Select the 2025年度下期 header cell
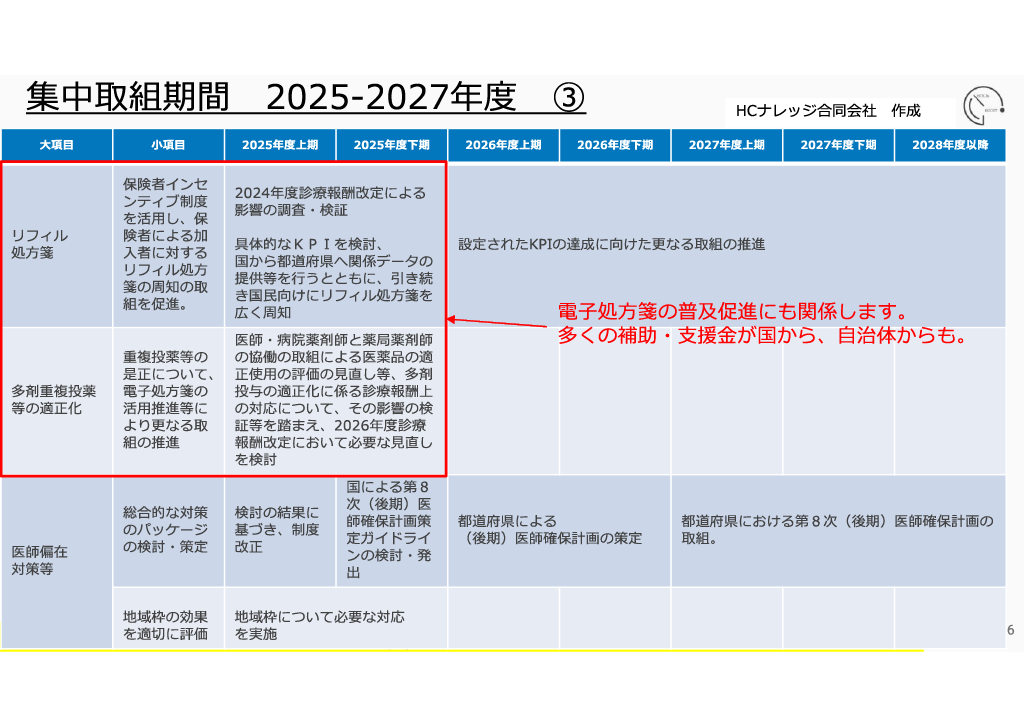Viewport: 1024px width, 726px height. (x=392, y=145)
